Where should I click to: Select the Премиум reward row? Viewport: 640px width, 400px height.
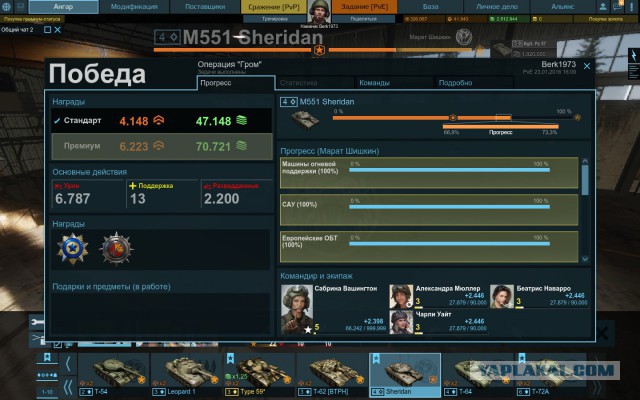coord(162,146)
